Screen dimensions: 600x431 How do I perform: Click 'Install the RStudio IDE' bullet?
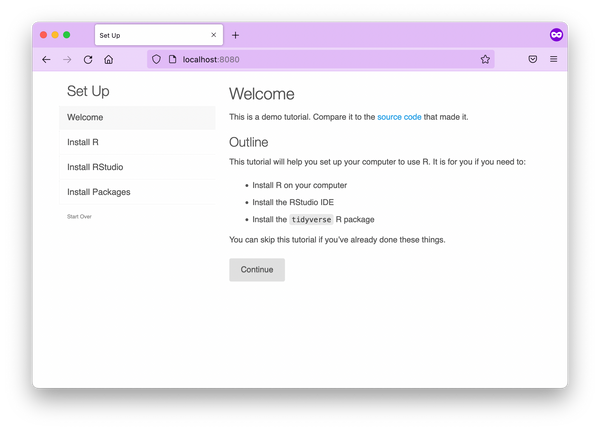[293, 202]
